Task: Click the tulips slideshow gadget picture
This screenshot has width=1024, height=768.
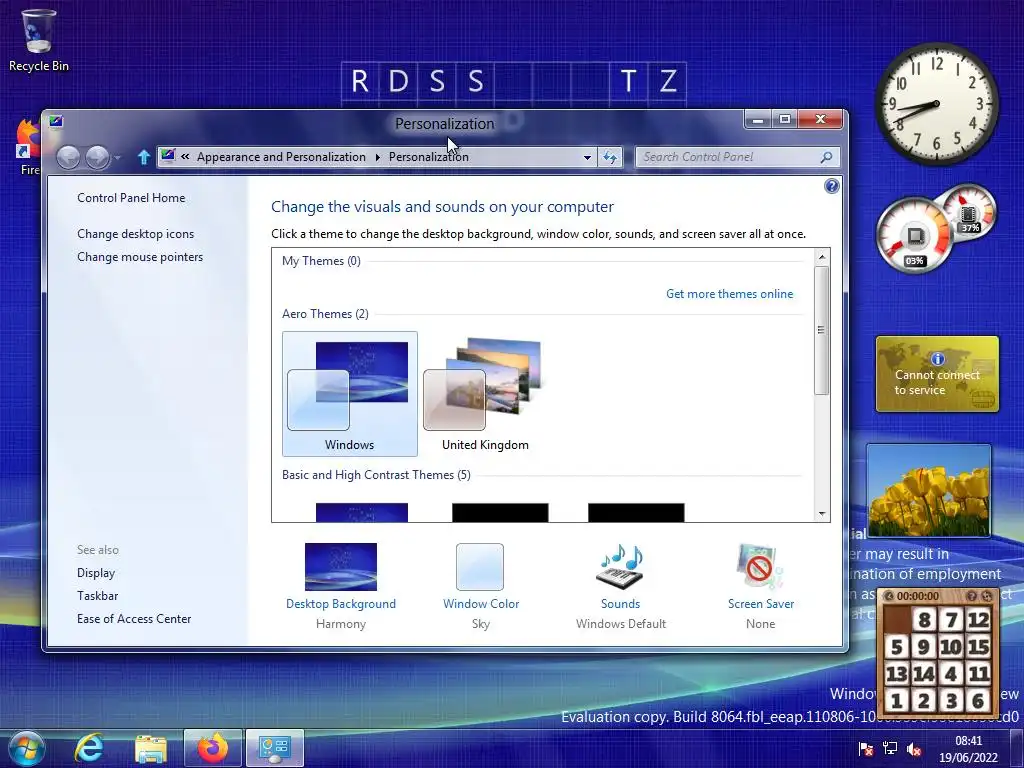Action: click(x=929, y=490)
